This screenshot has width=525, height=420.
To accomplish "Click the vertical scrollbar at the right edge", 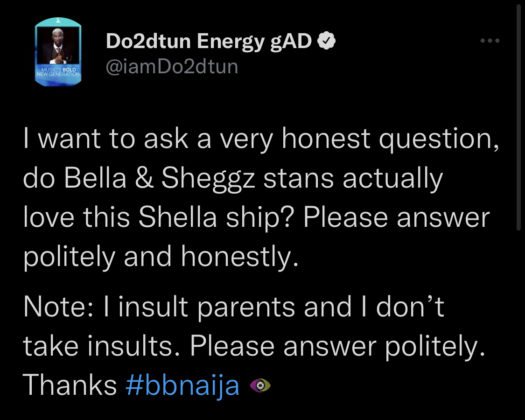I will pyautogui.click(x=519, y=117).
